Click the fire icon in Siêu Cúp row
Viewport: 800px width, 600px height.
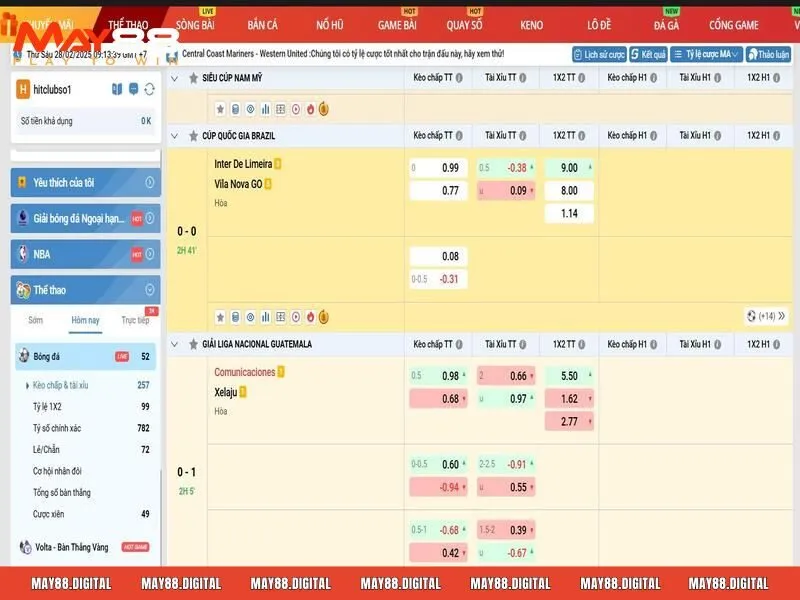tap(311, 109)
